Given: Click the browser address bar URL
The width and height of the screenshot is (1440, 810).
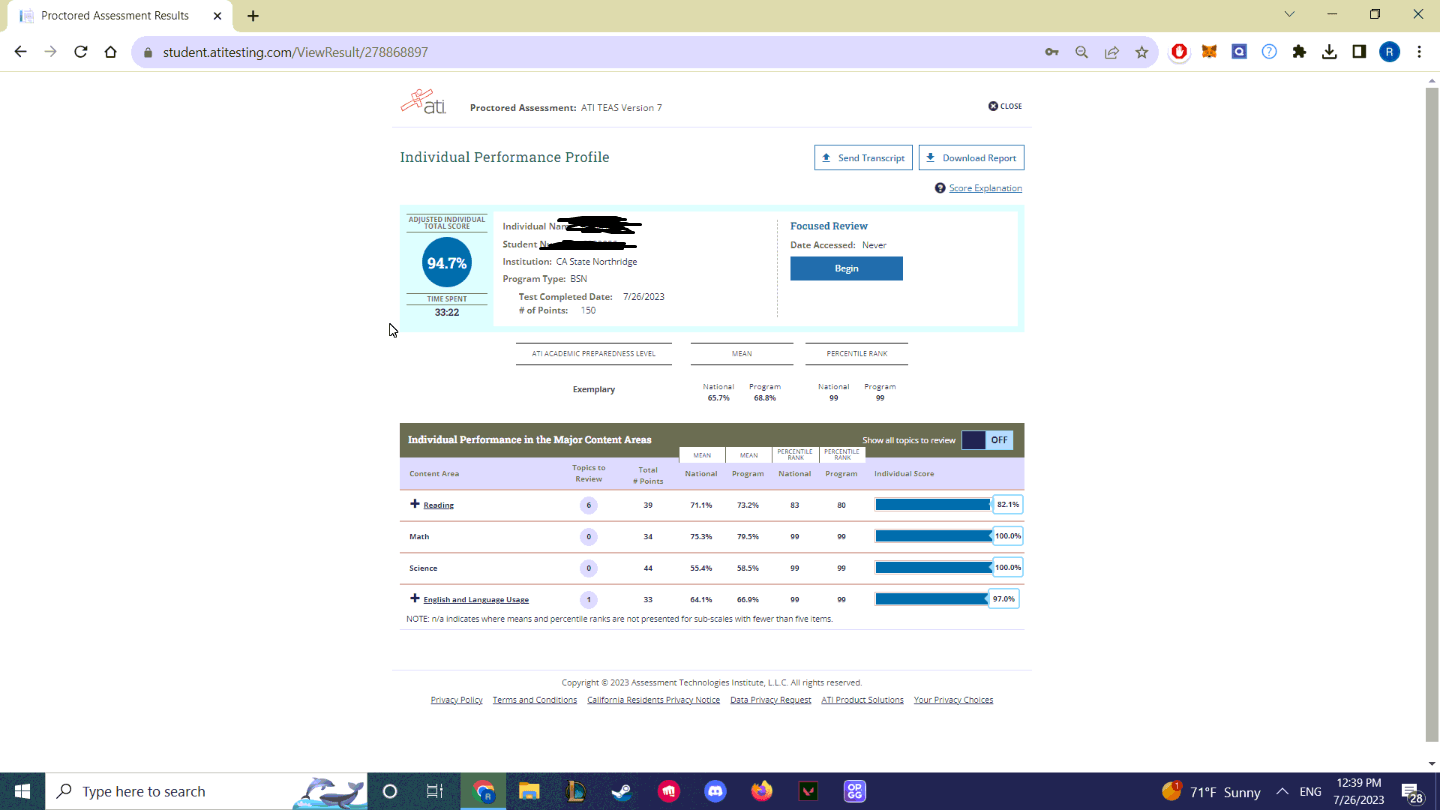Looking at the screenshot, I should [x=295, y=52].
